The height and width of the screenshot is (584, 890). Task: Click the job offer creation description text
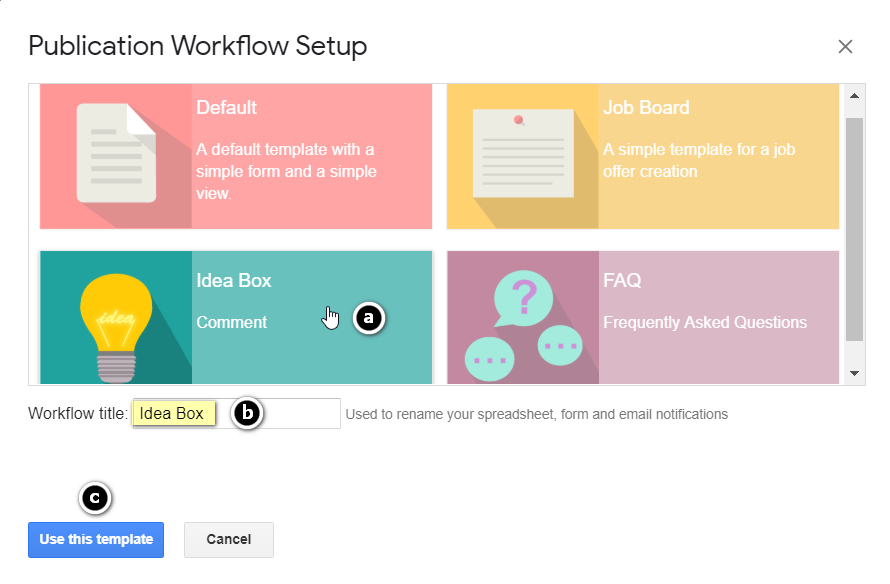point(698,160)
